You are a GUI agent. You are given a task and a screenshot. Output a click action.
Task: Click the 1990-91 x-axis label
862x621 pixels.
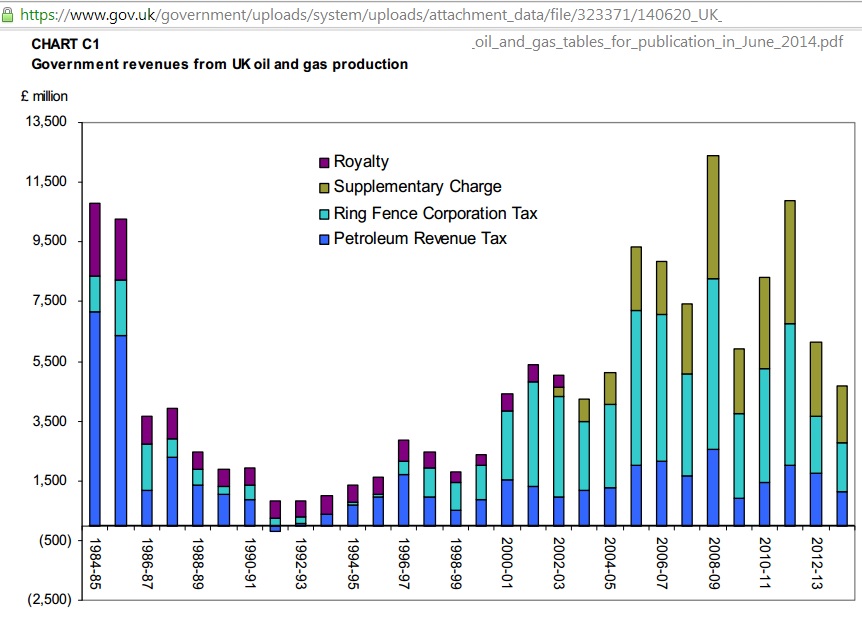tap(250, 564)
